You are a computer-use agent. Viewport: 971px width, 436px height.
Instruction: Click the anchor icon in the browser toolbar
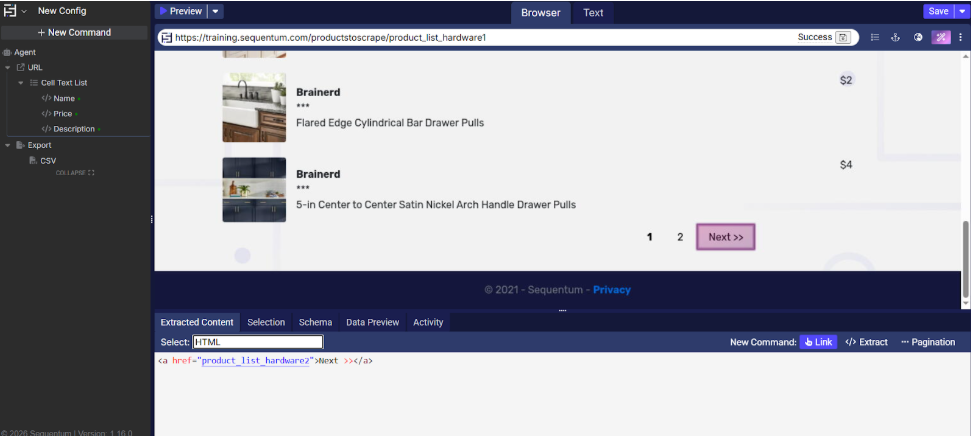(897, 37)
